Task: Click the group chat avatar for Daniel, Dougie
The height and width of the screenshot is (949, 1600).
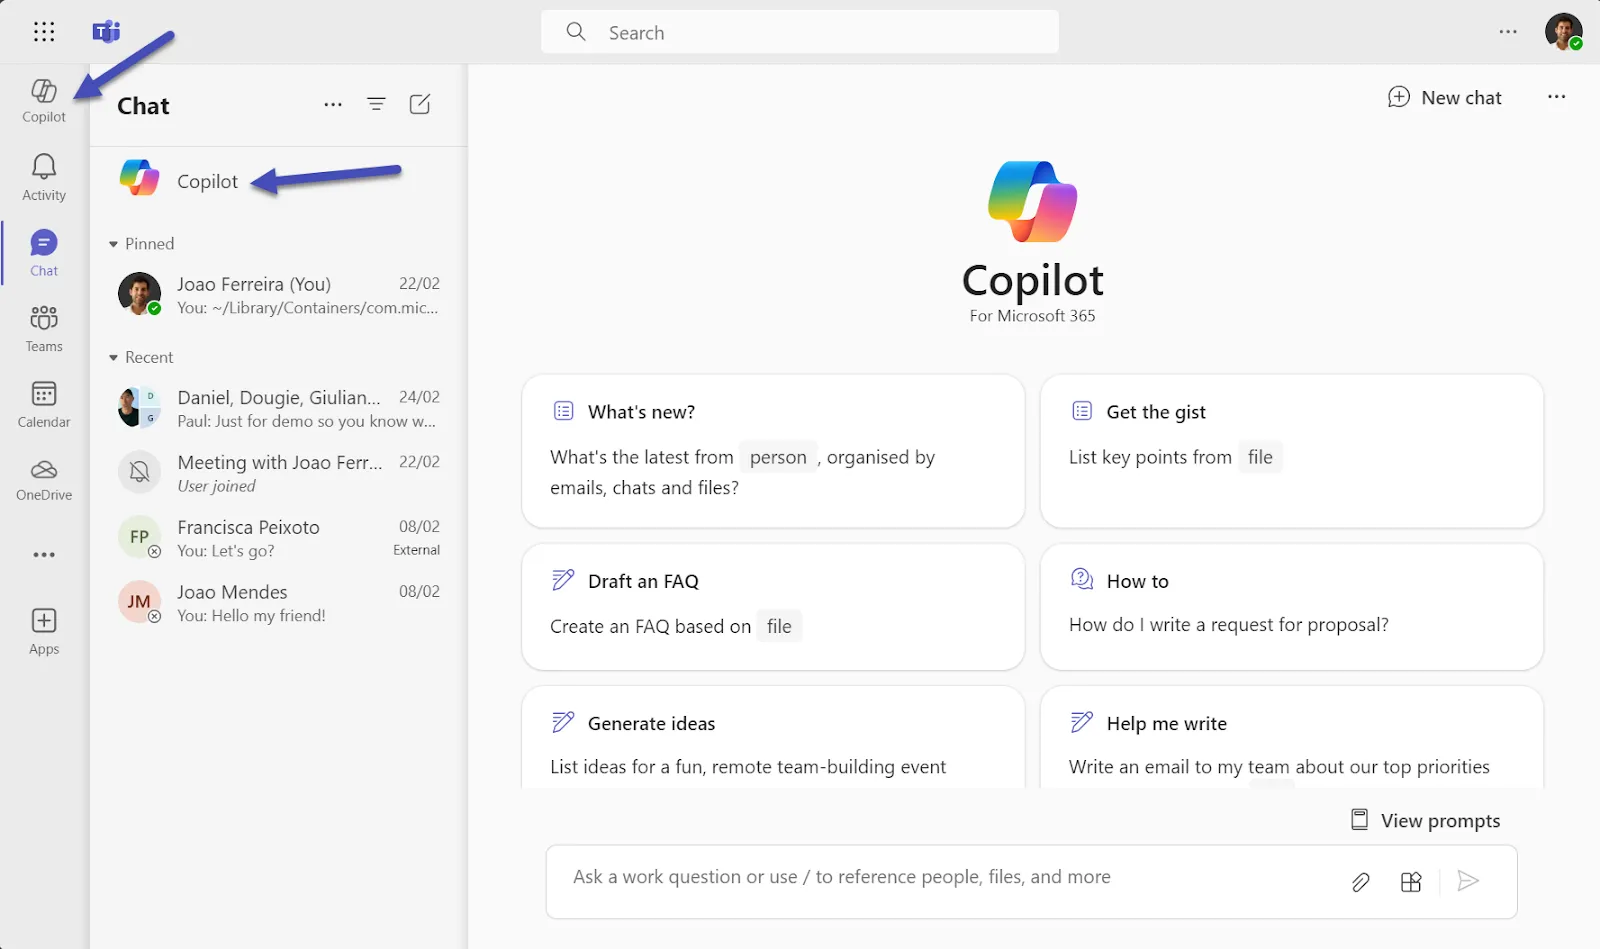Action: pos(139,407)
